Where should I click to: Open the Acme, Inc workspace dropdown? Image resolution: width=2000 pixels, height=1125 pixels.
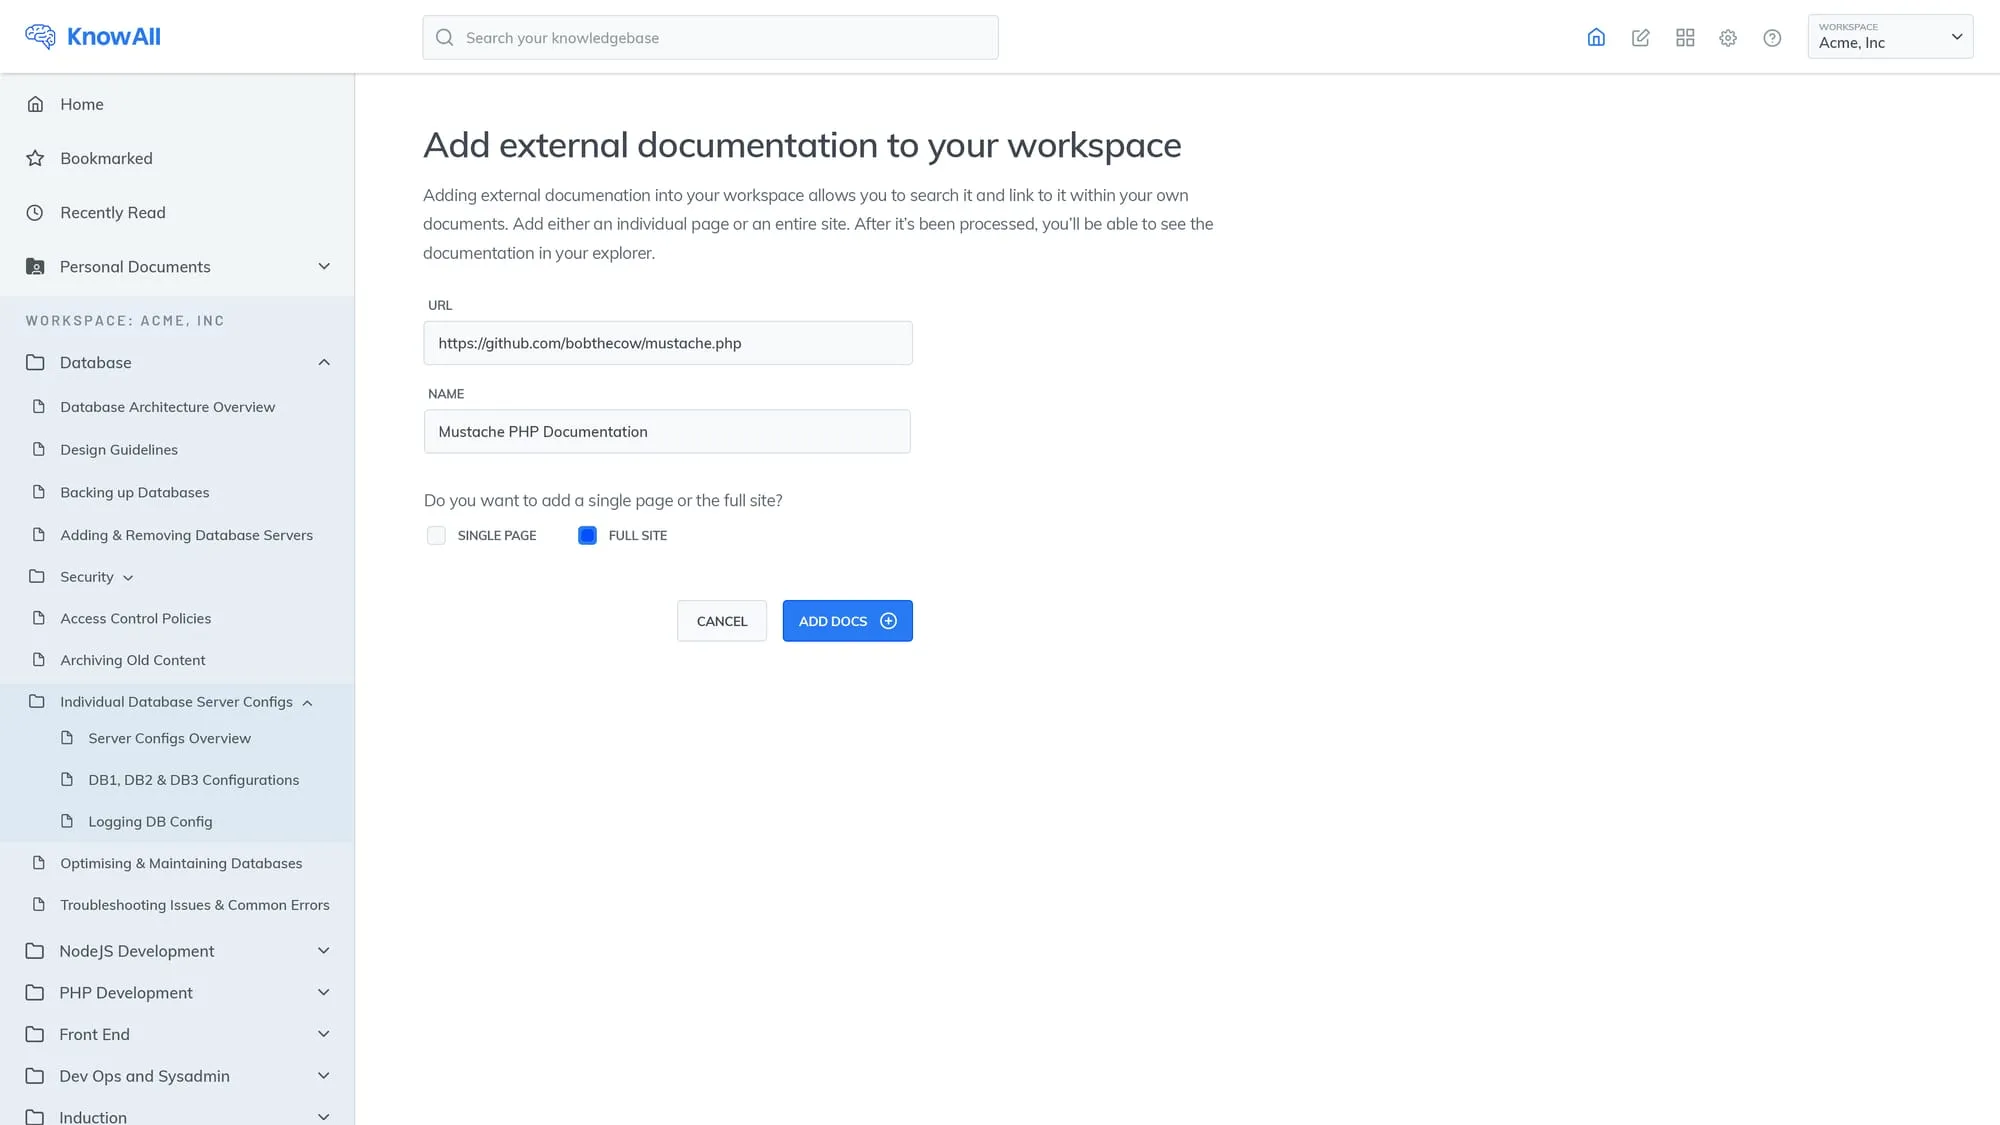(1889, 37)
